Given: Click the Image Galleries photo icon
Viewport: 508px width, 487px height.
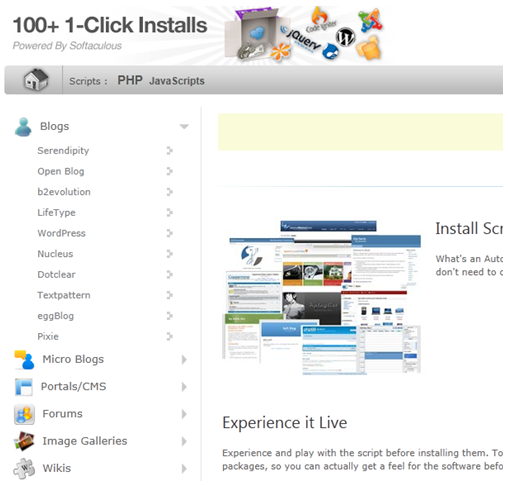Looking at the screenshot, I should [24, 441].
